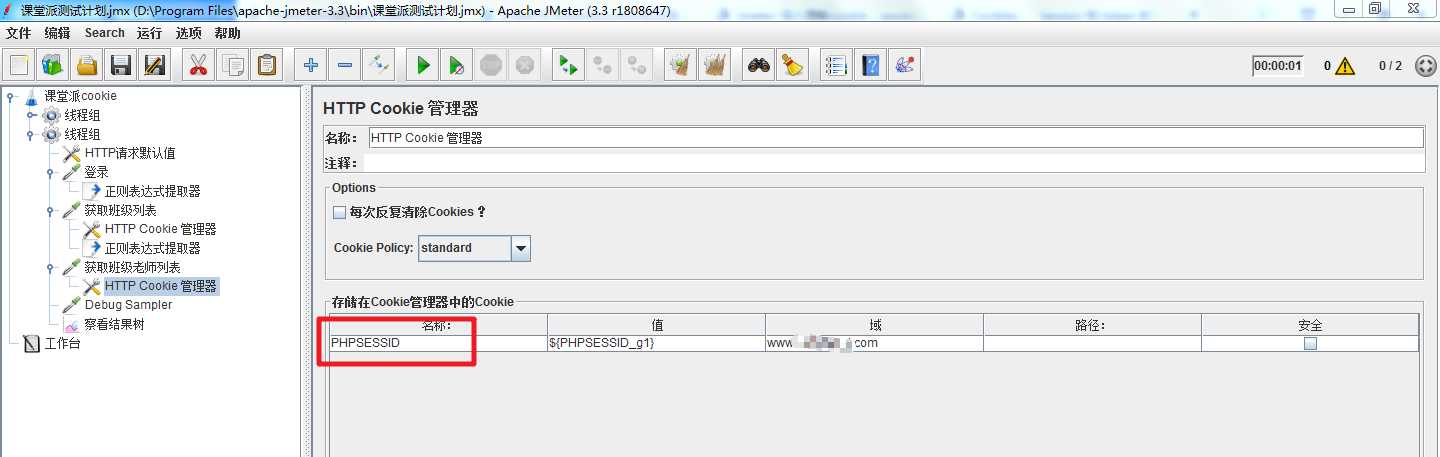Collapse the second 线程组 node handle
This screenshot has height=457, width=1440.
click(31, 134)
